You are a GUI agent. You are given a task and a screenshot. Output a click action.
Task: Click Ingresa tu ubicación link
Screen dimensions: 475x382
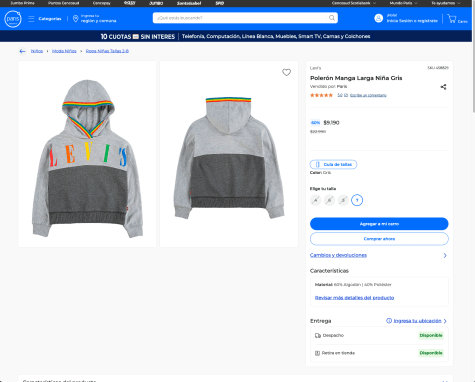(x=417, y=321)
